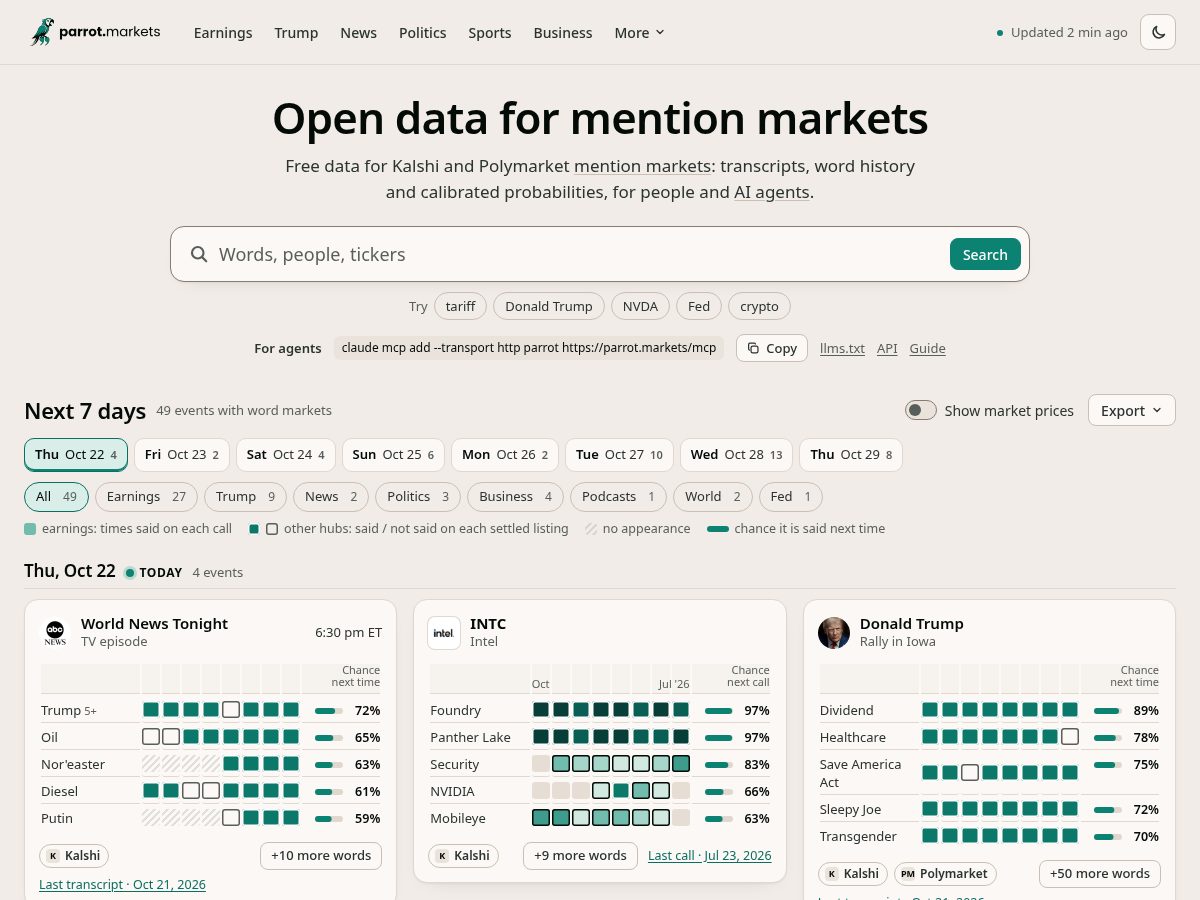Toggle Show market prices switch

[921, 410]
